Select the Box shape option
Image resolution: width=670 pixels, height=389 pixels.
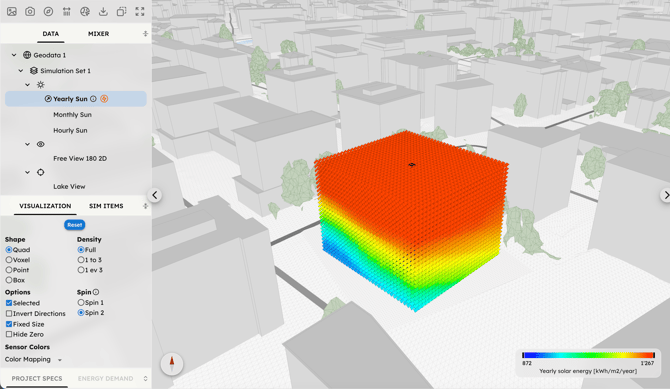click(9, 280)
